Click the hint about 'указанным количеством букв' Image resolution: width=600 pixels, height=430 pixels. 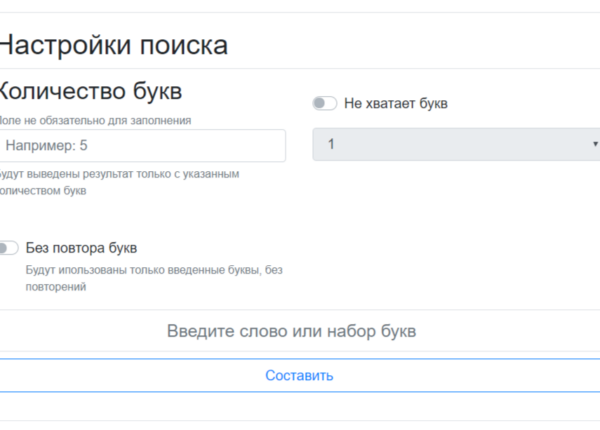[119, 182]
